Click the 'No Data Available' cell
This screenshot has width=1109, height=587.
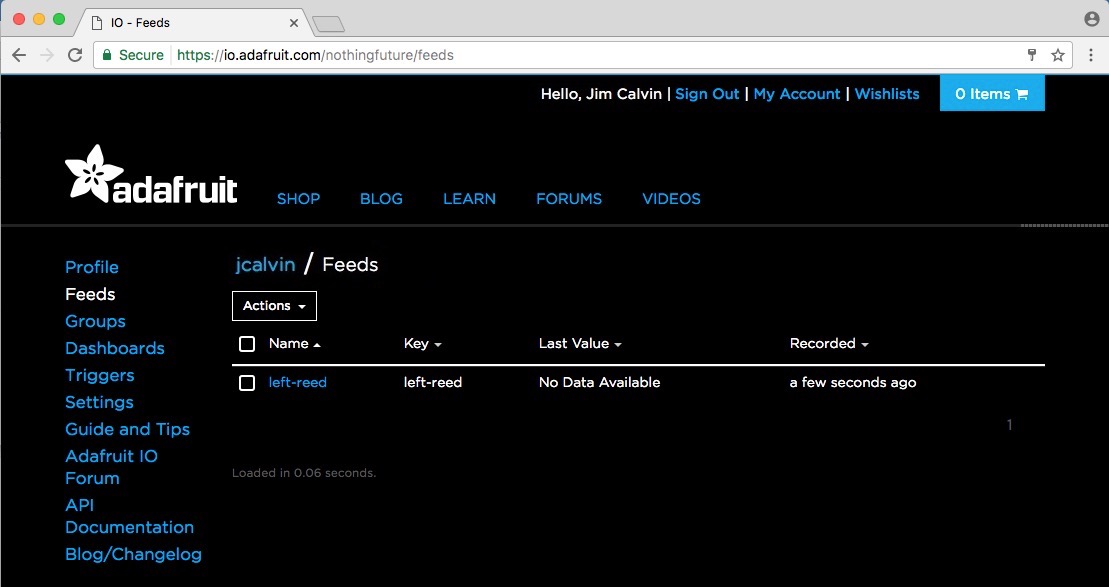click(x=600, y=383)
